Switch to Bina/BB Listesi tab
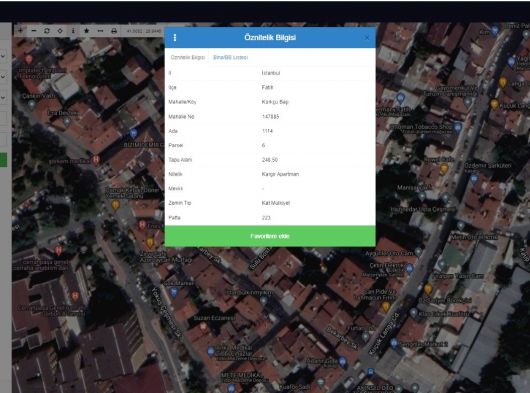530x393 pixels. coord(231,57)
